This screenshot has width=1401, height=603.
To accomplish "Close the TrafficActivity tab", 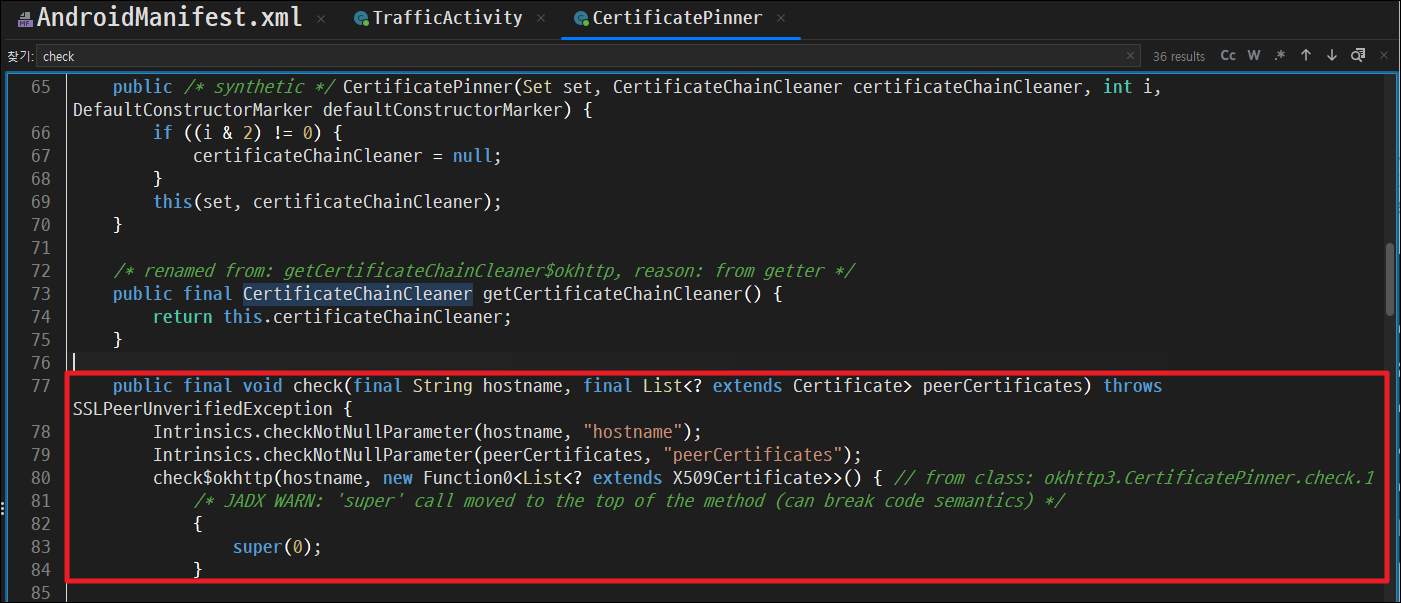I will pos(540,18).
